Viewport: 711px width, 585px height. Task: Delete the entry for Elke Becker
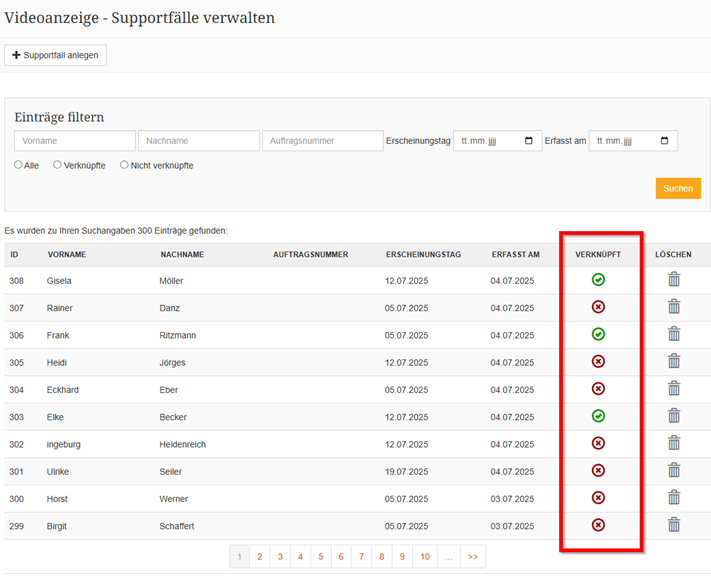point(674,415)
